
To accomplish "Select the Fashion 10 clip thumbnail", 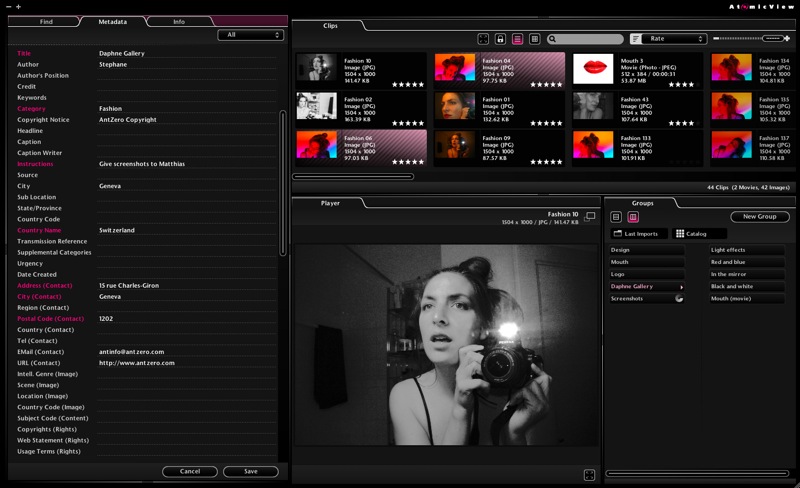I will [x=317, y=67].
